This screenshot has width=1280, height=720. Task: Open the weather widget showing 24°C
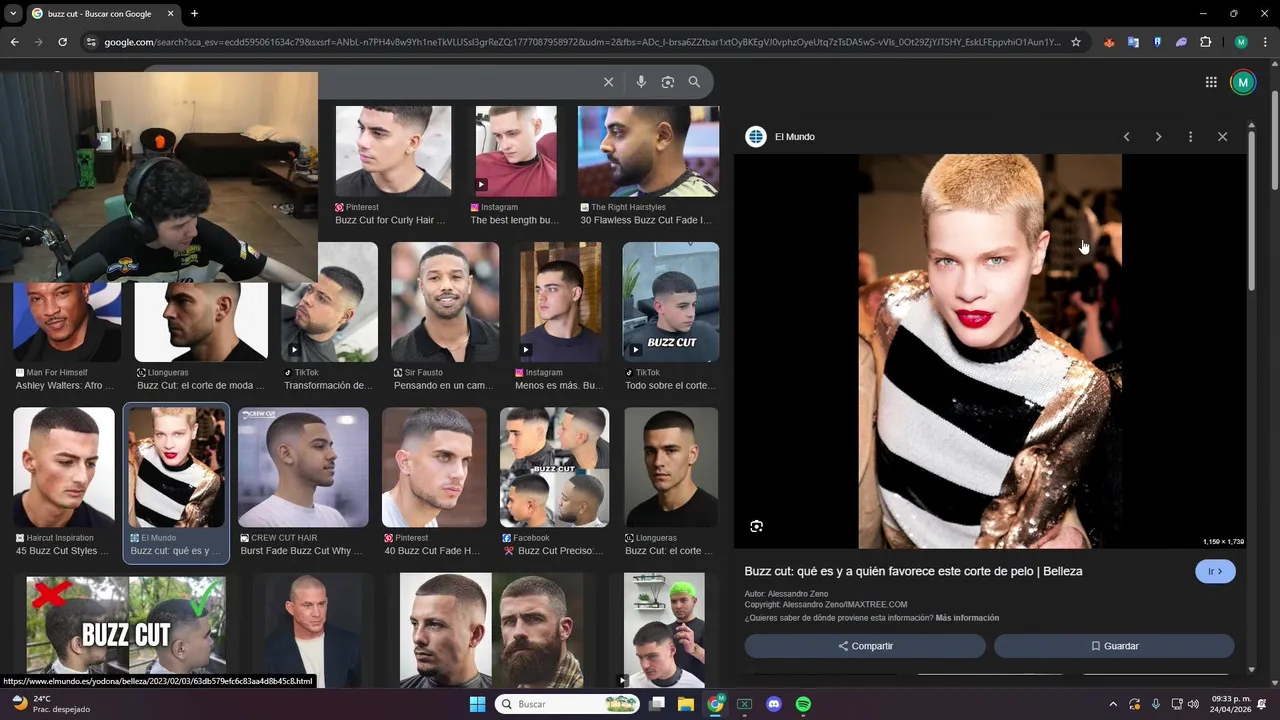coord(50,704)
